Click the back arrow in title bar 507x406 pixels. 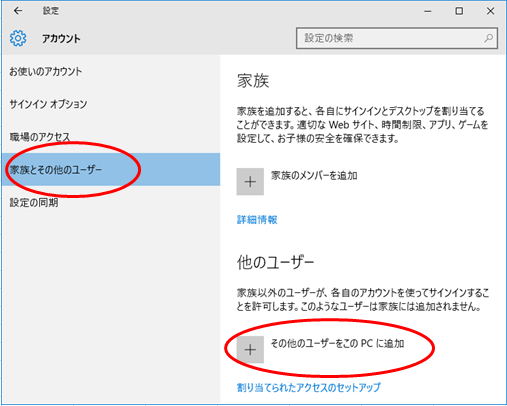pos(18,11)
